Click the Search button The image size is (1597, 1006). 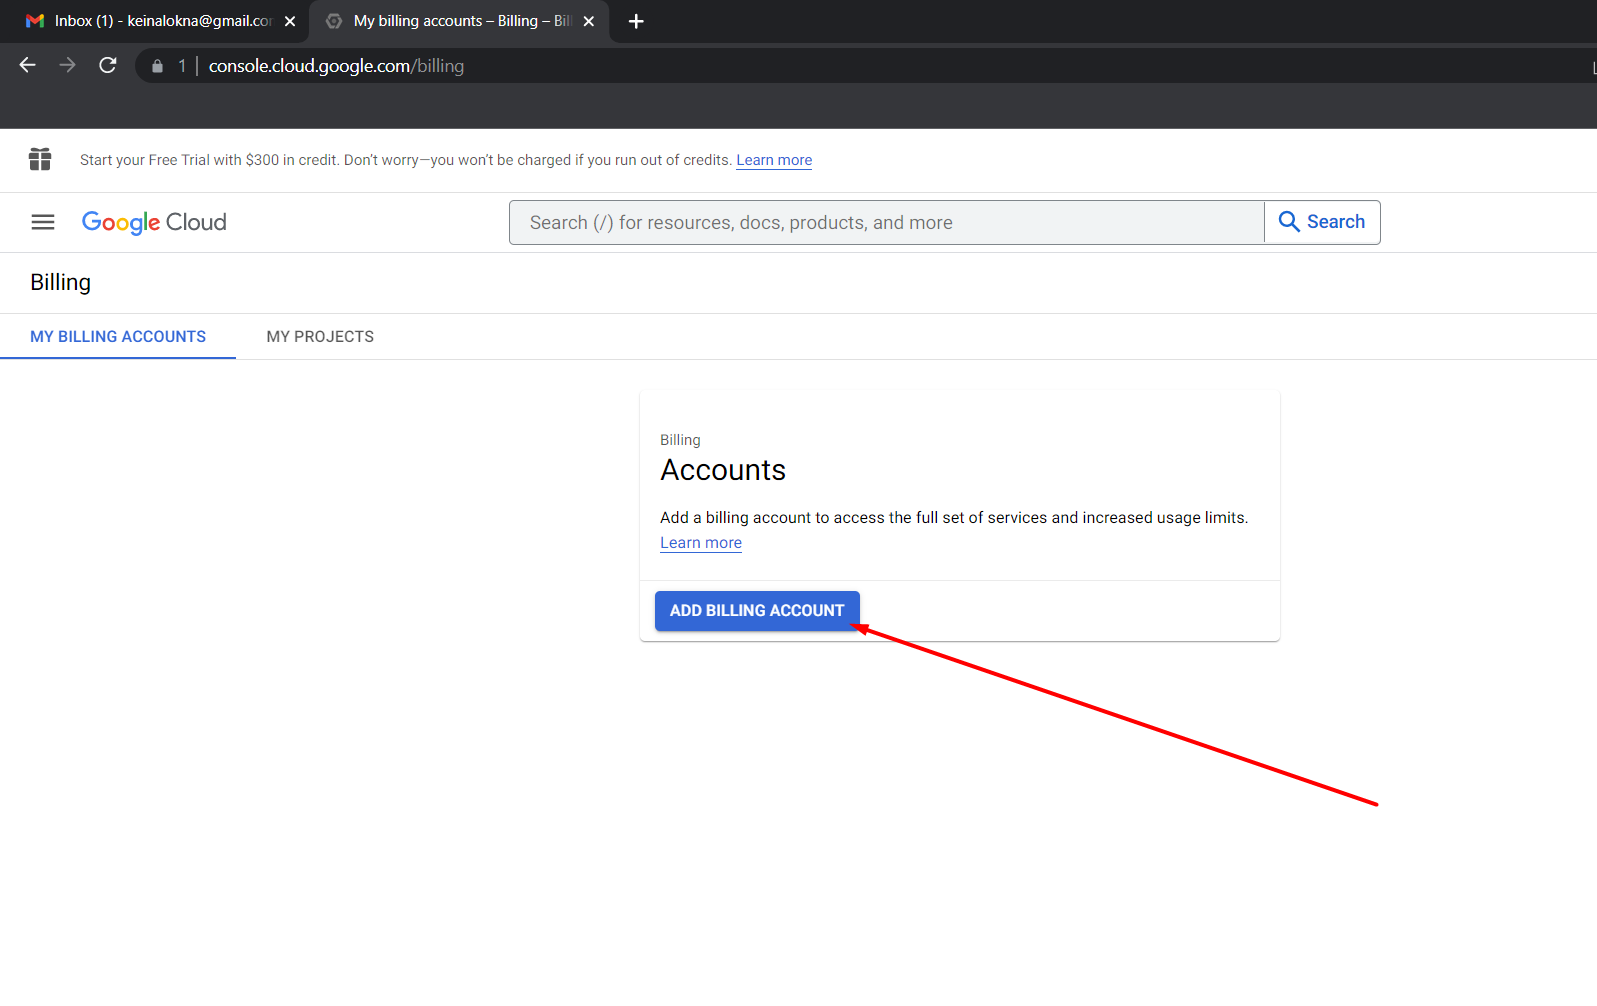(1322, 222)
